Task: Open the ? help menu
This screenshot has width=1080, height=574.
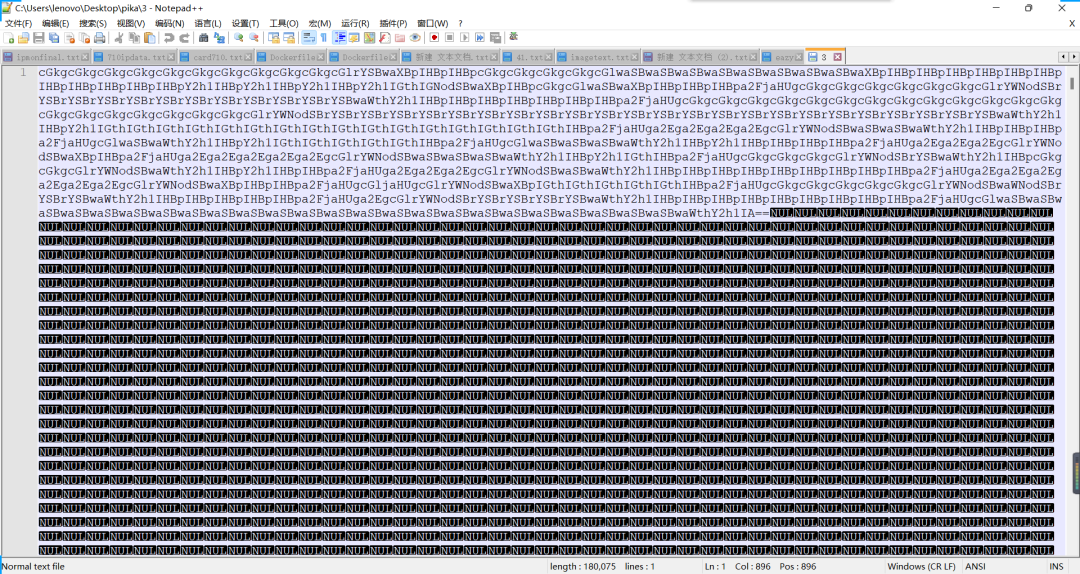Action: 460,23
